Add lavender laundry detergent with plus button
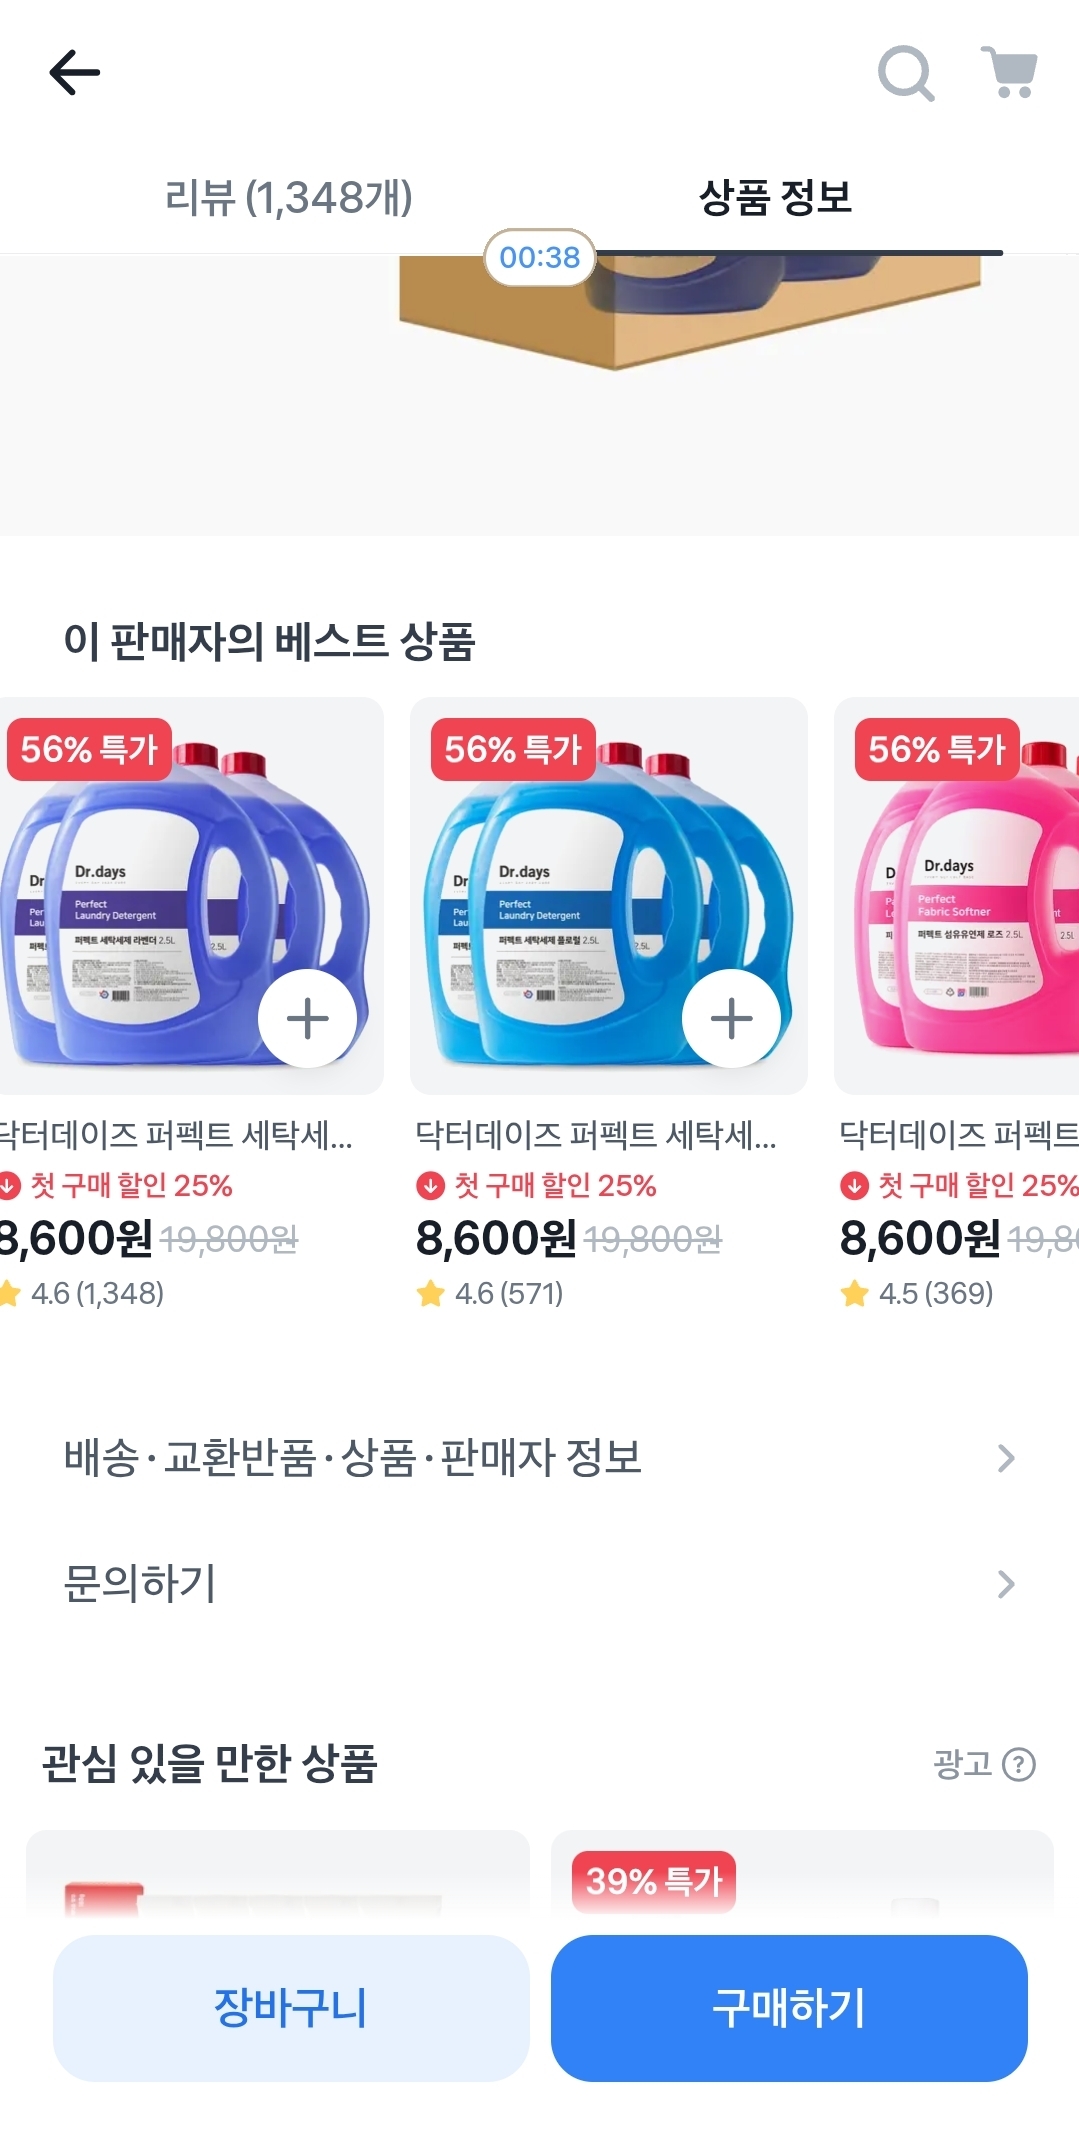 tap(307, 1018)
